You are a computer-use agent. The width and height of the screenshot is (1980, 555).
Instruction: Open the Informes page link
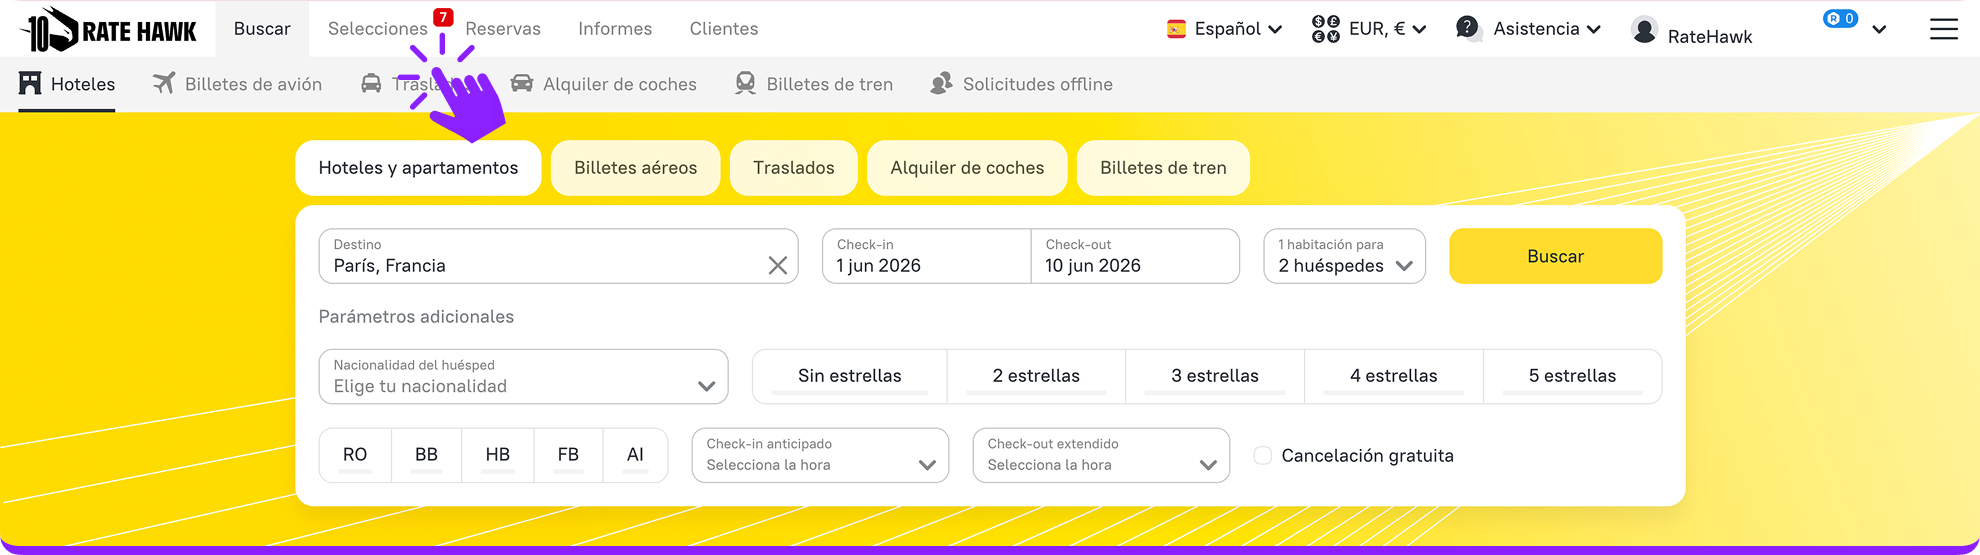click(x=615, y=29)
